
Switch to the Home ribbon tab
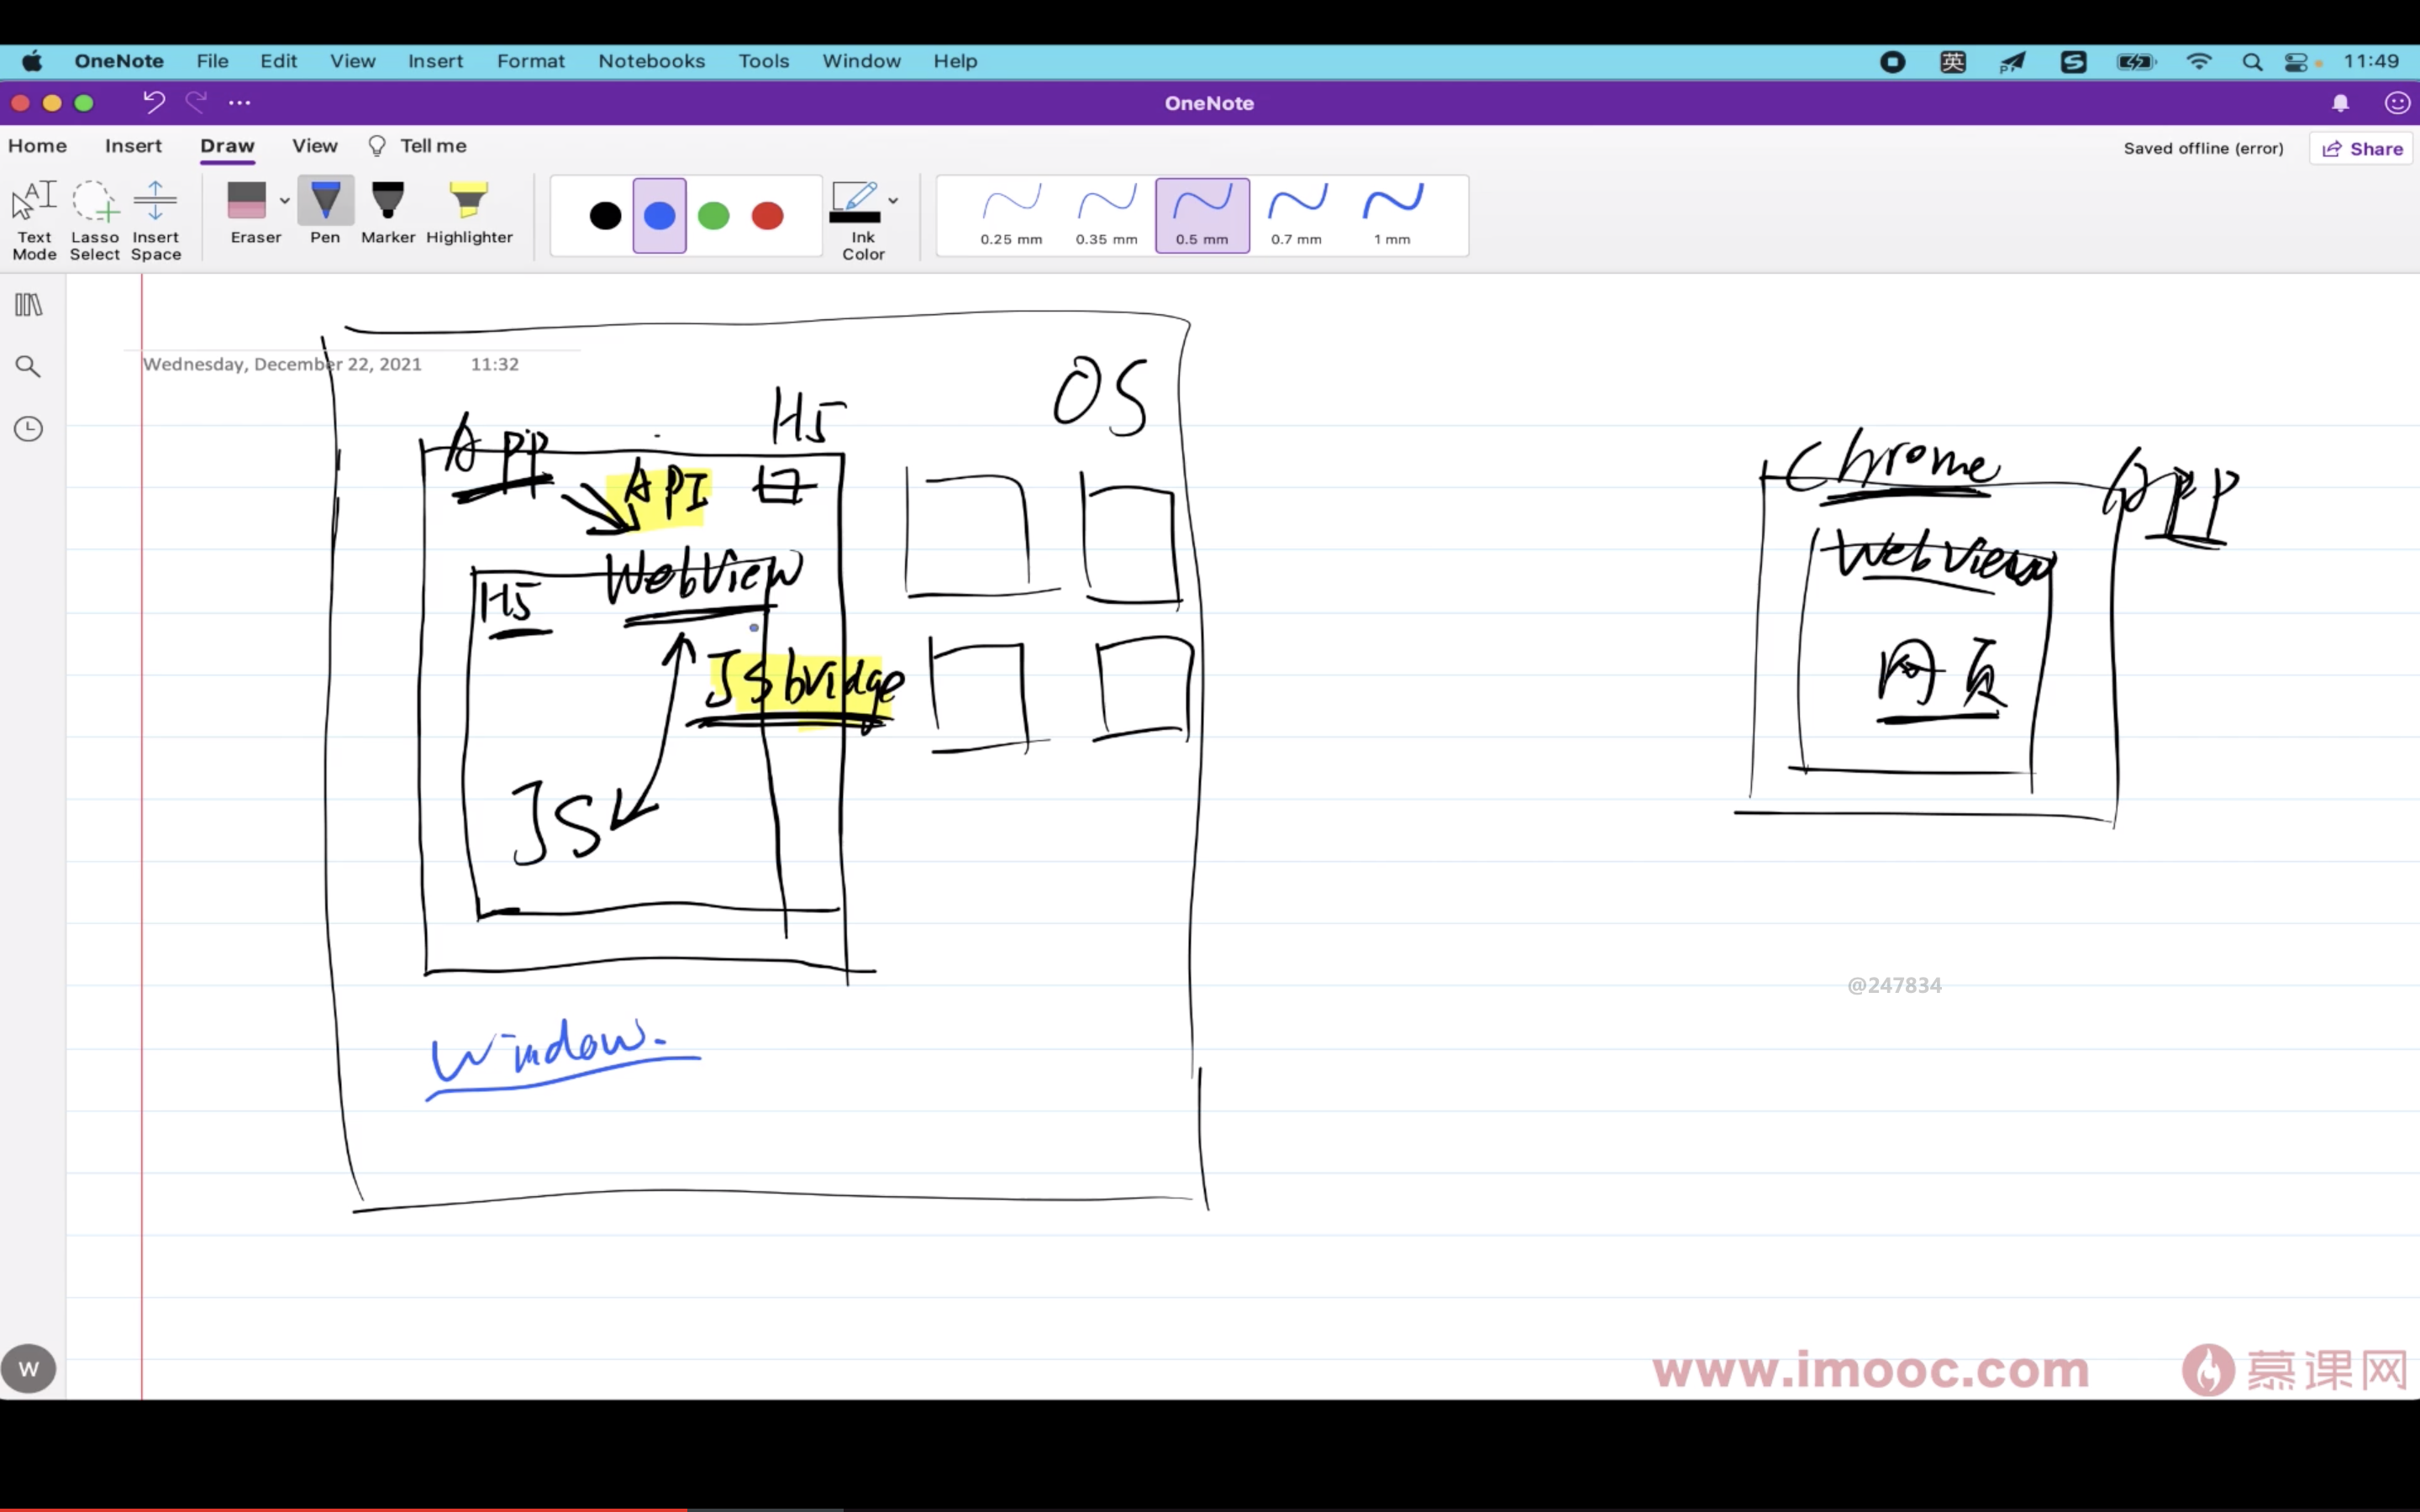pyautogui.click(x=37, y=146)
